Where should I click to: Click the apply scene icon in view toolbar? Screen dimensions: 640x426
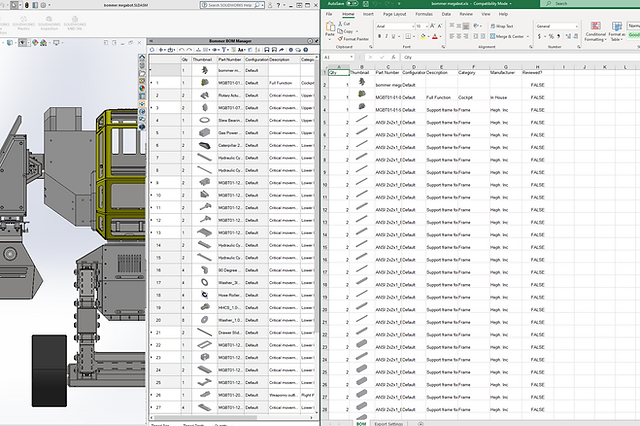[43, 42]
